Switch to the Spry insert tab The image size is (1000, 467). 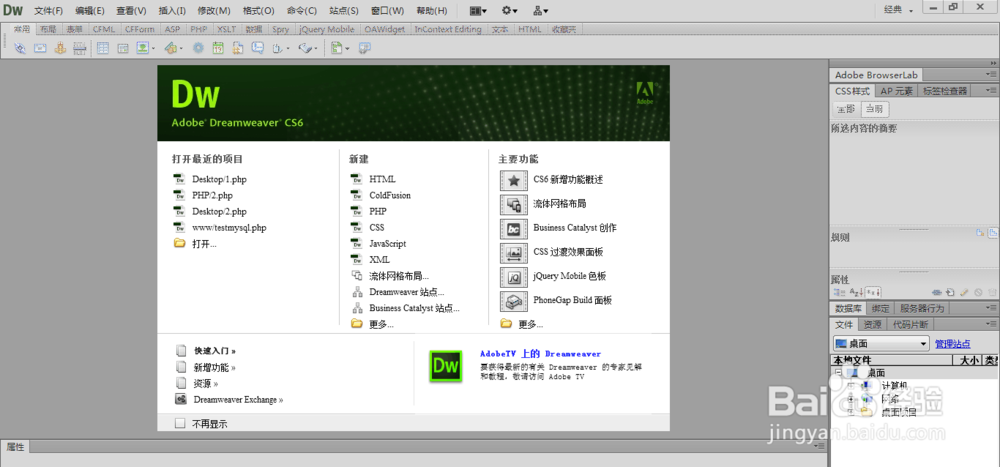point(280,29)
